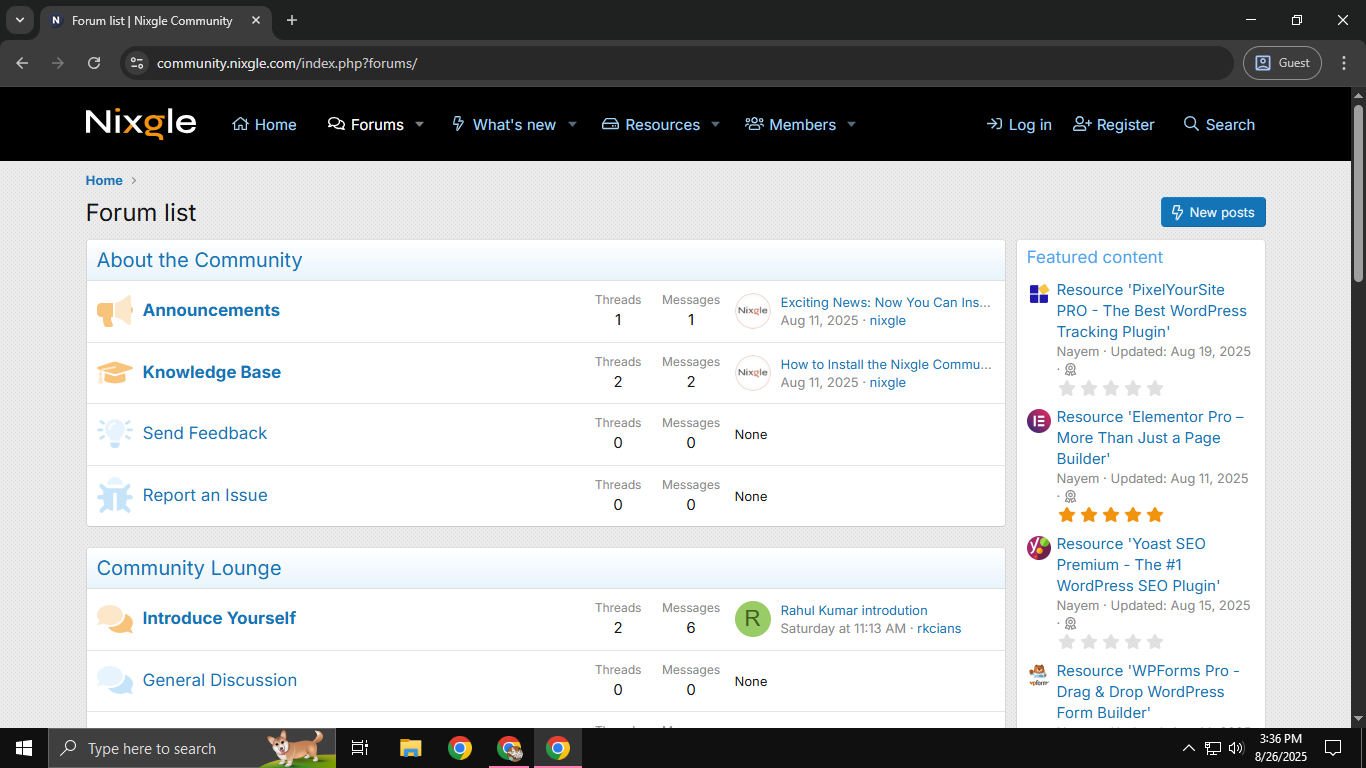Screen dimensions: 1366x768
Task: Open the Elementor Pro resource title link
Action: click(1150, 438)
